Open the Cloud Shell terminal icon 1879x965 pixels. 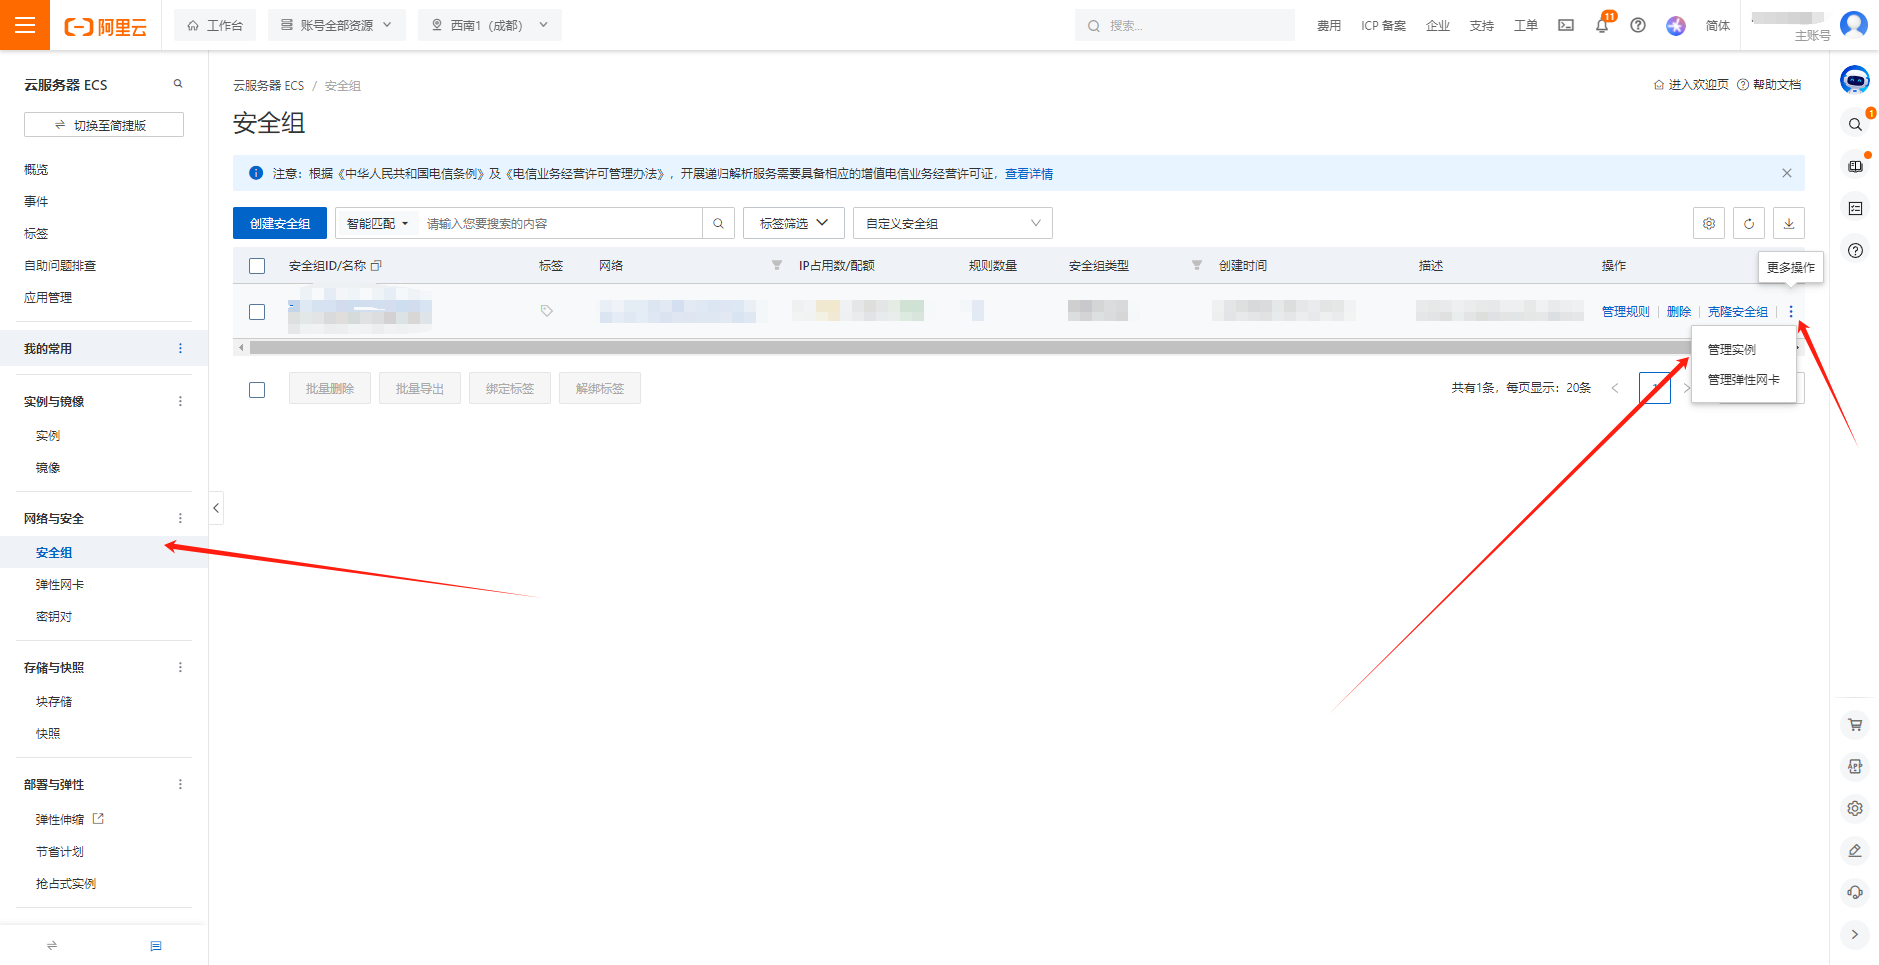pos(1566,26)
